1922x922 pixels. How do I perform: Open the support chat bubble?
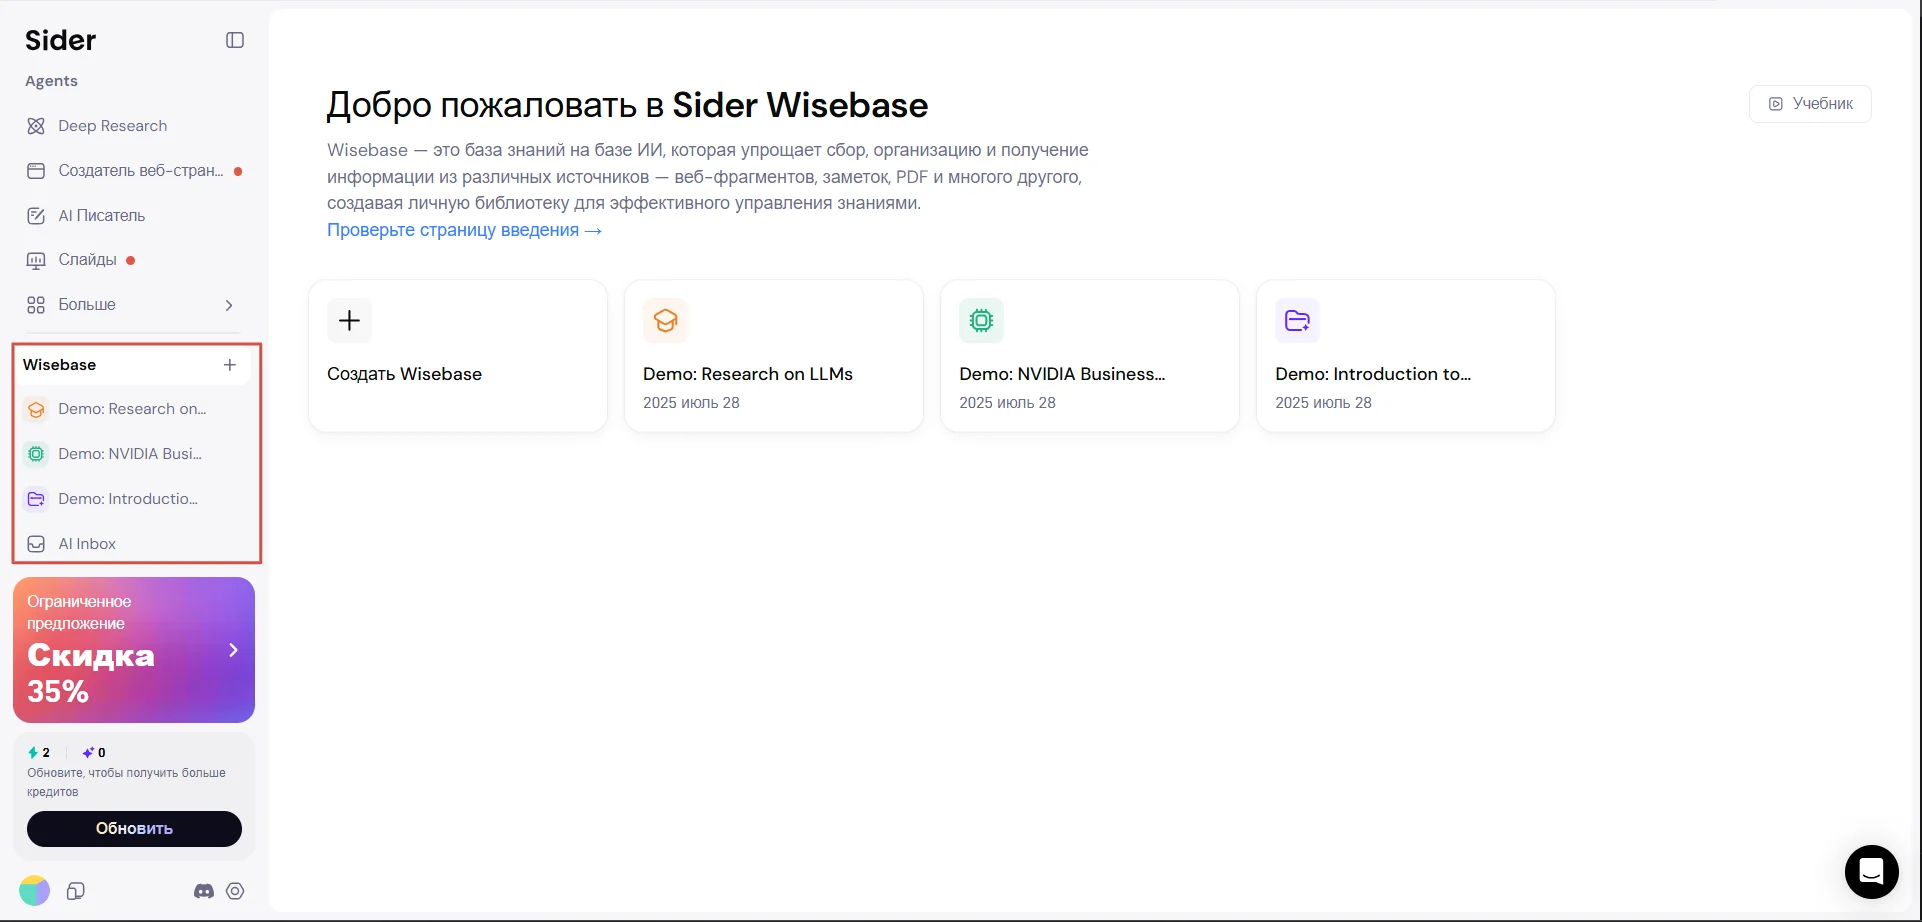(1872, 872)
